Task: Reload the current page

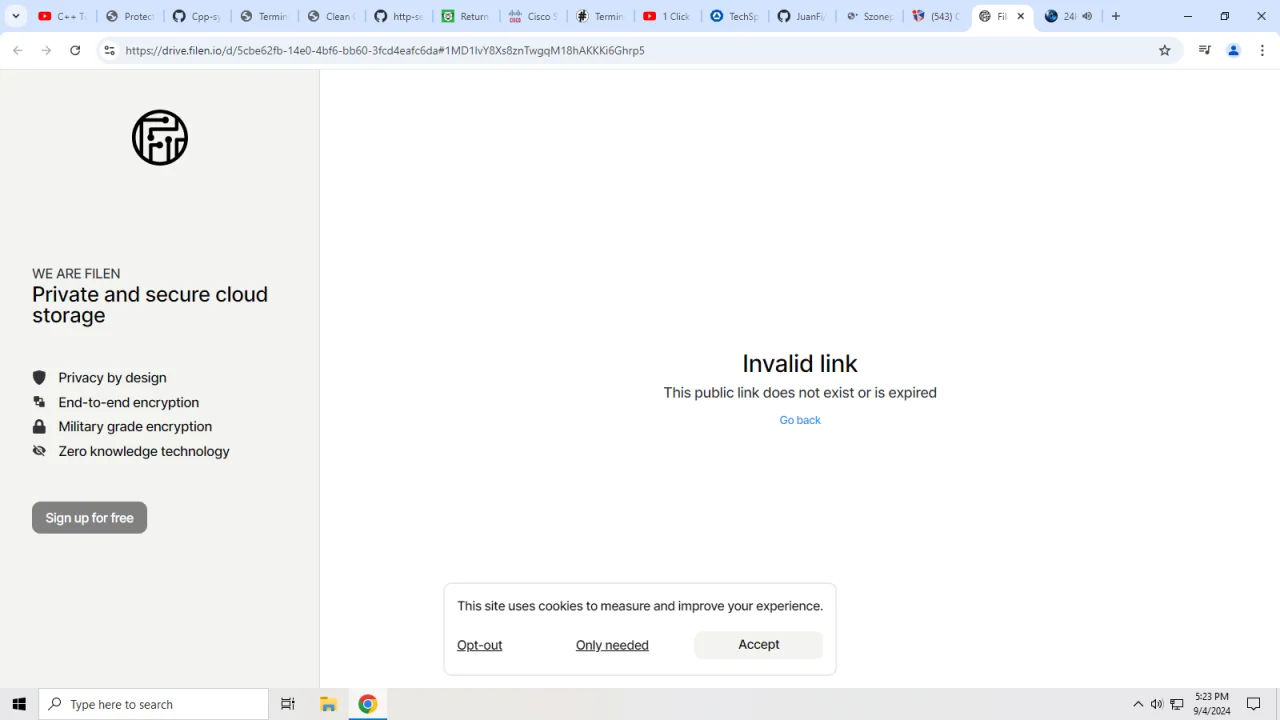Action: [x=75, y=50]
